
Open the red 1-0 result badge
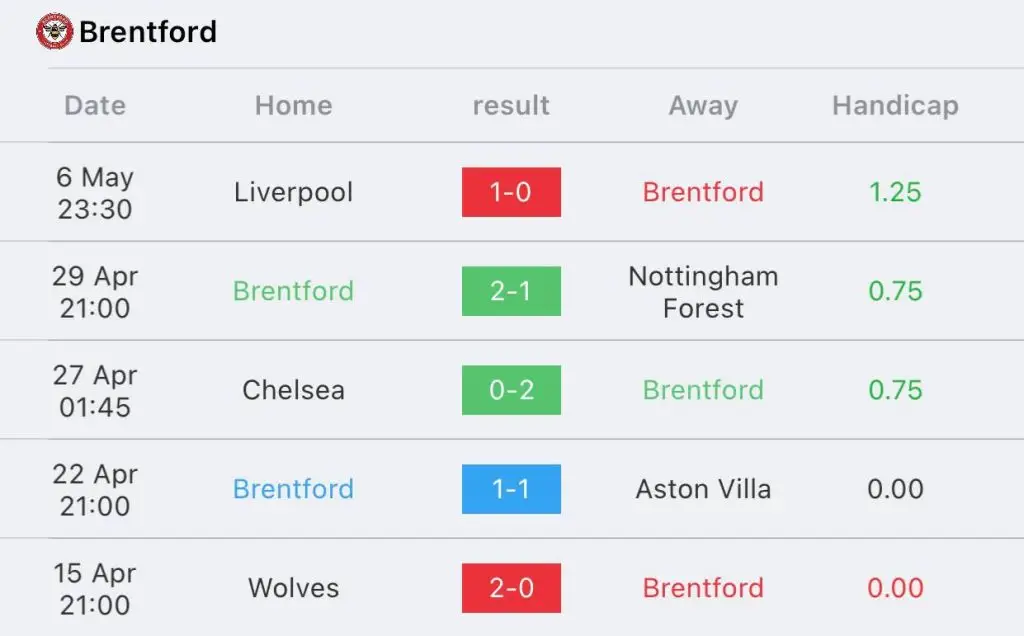pyautogui.click(x=511, y=192)
